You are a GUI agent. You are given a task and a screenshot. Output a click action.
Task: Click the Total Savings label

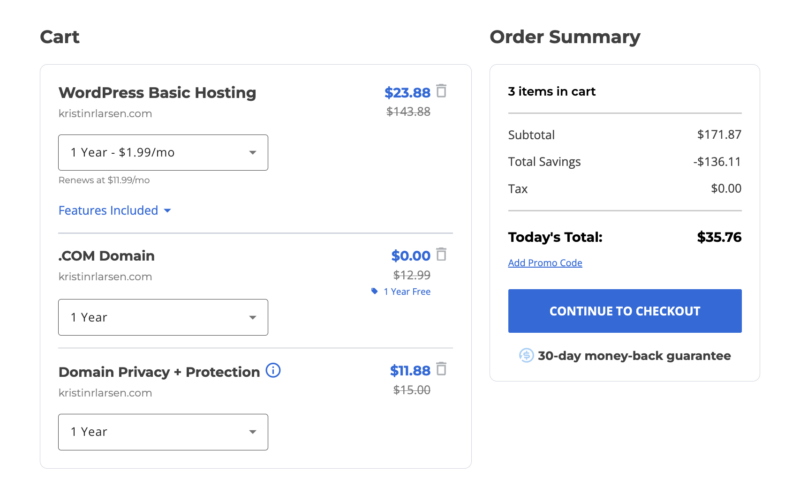point(544,162)
